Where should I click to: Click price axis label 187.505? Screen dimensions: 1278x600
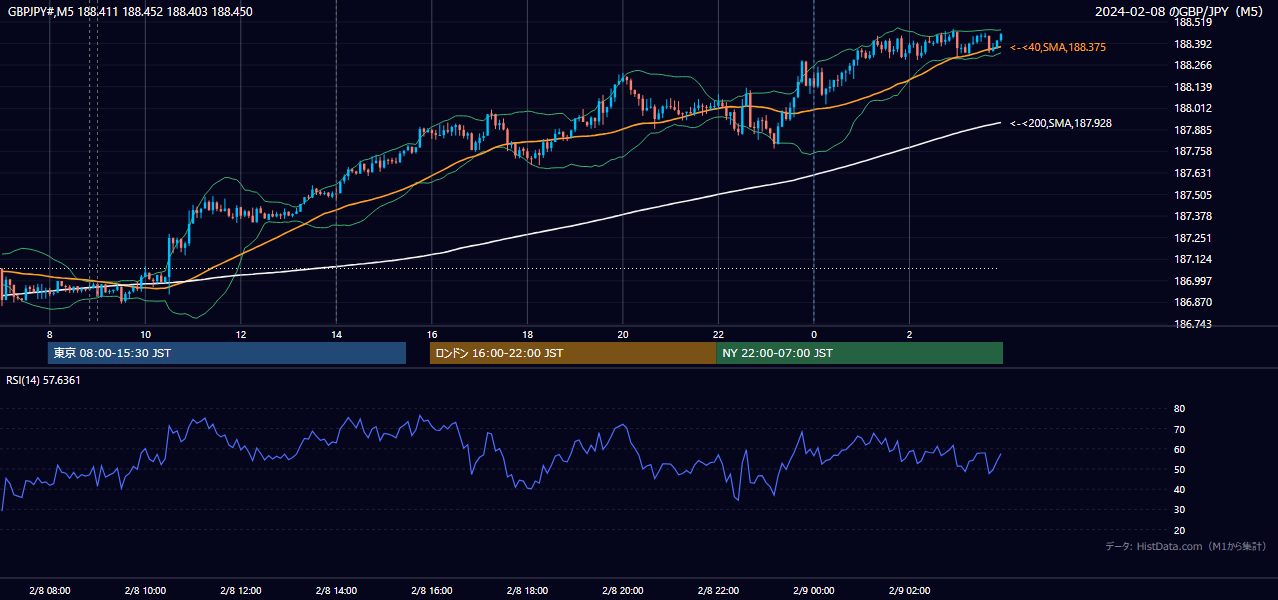tap(1192, 195)
